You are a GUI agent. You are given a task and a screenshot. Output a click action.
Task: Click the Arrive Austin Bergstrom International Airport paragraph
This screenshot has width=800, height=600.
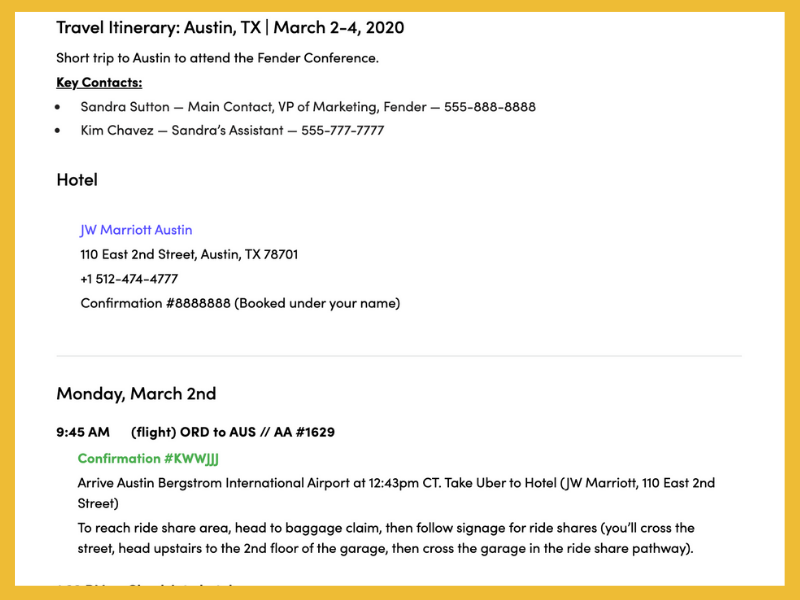(396, 493)
